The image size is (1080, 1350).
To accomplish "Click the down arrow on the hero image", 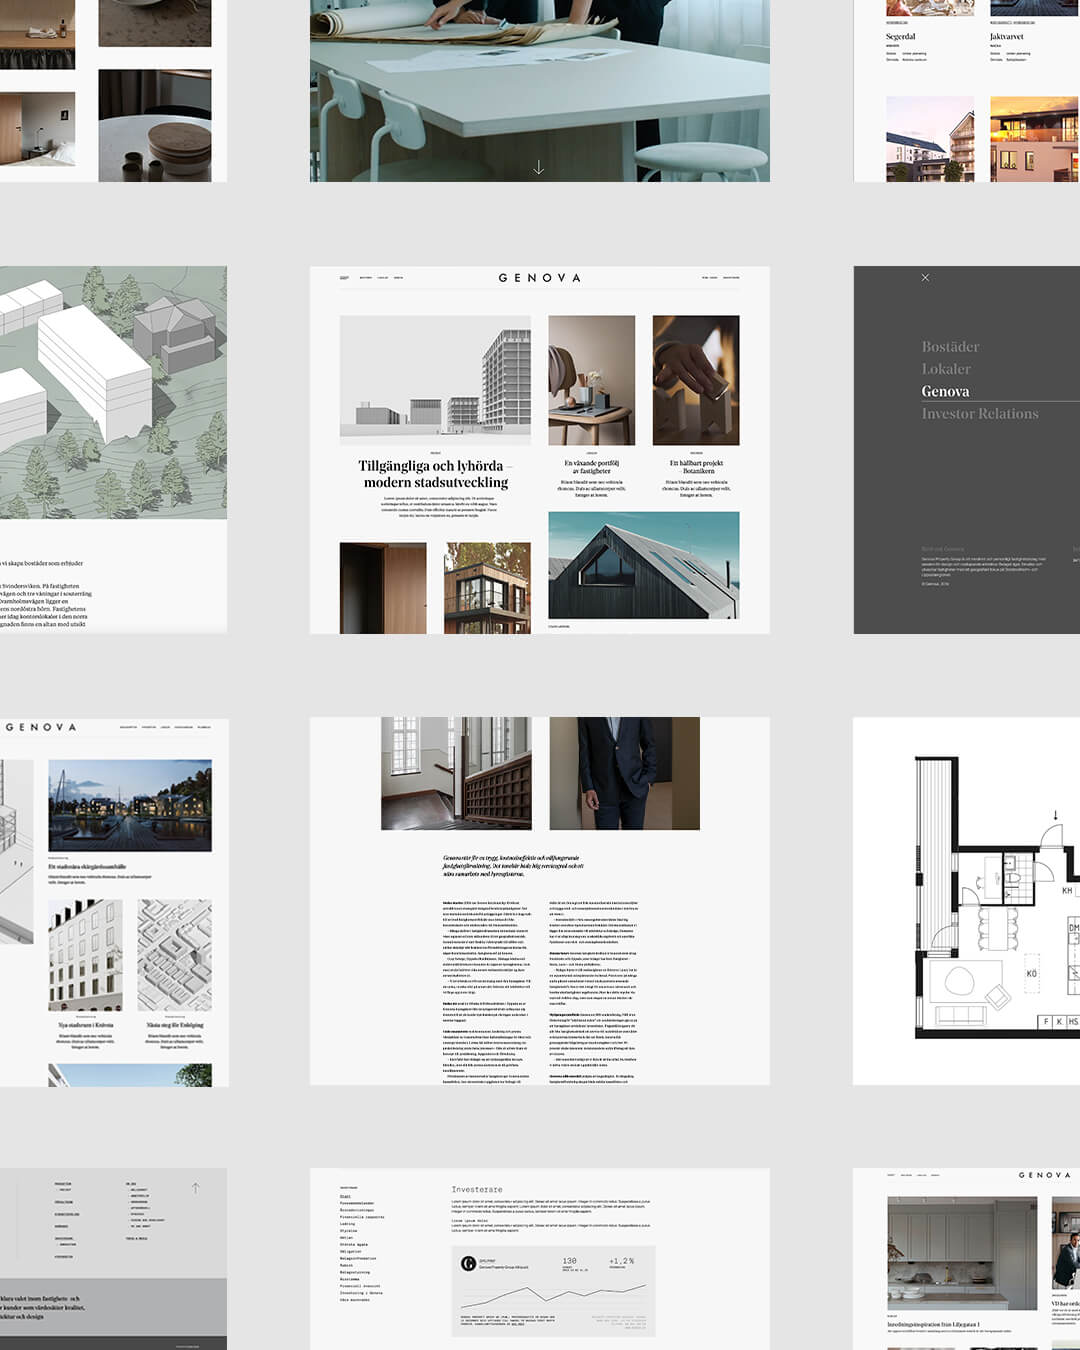I will (x=539, y=167).
